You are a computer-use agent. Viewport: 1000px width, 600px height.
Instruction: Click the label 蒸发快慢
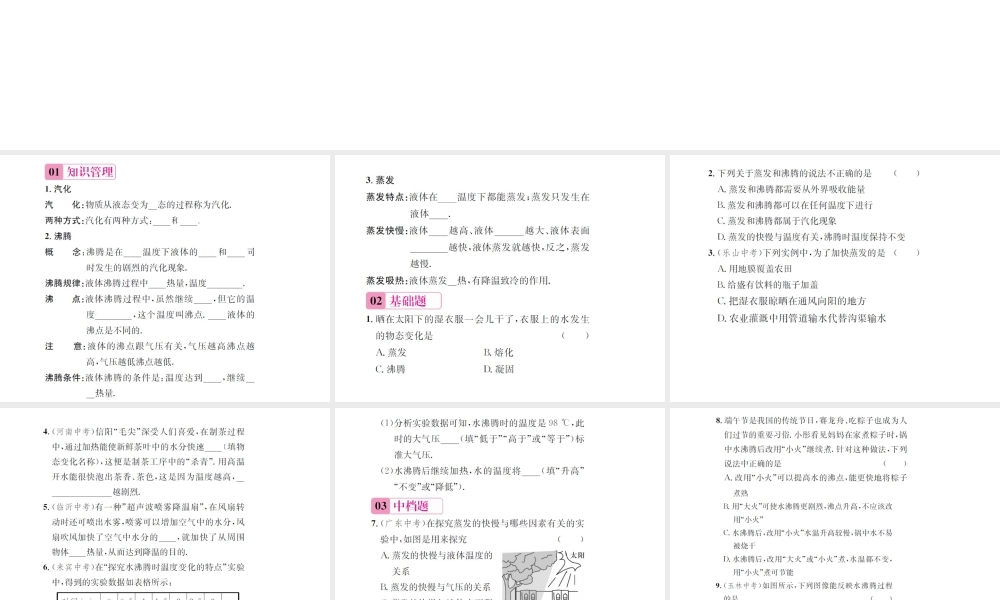(386, 230)
